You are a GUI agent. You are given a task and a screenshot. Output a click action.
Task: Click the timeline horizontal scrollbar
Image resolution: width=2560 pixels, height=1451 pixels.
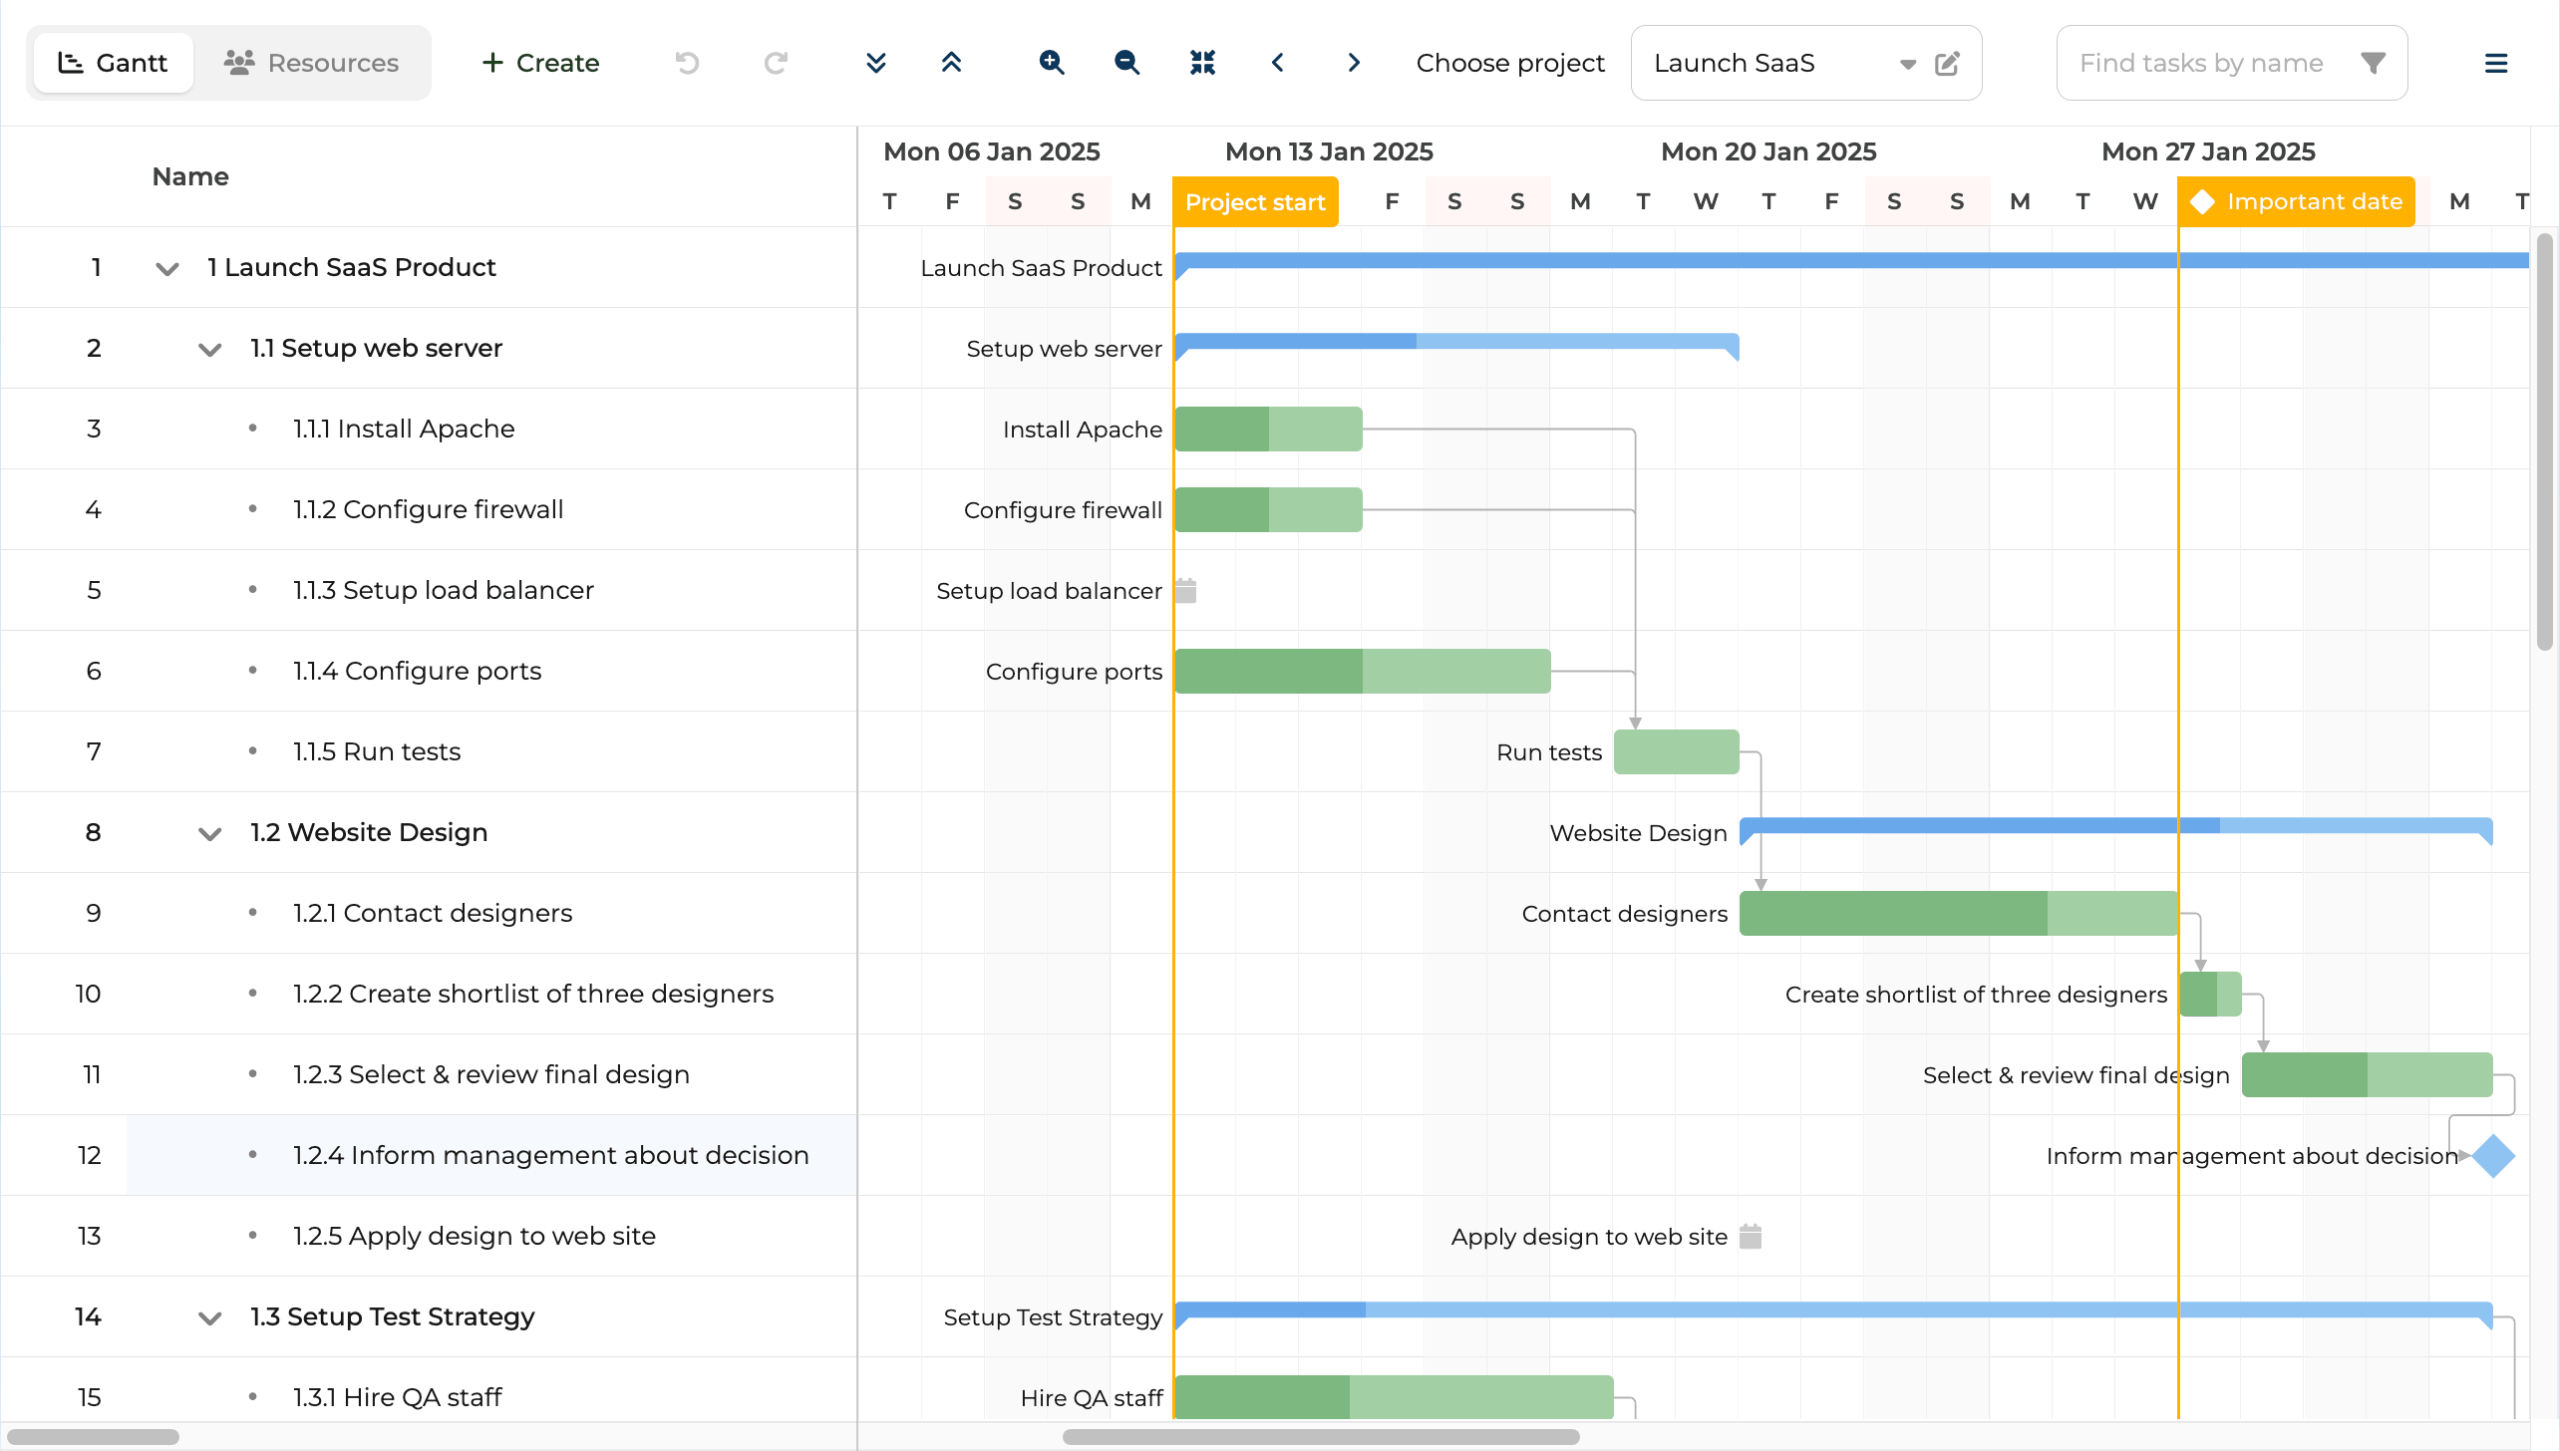pyautogui.click(x=1320, y=1437)
